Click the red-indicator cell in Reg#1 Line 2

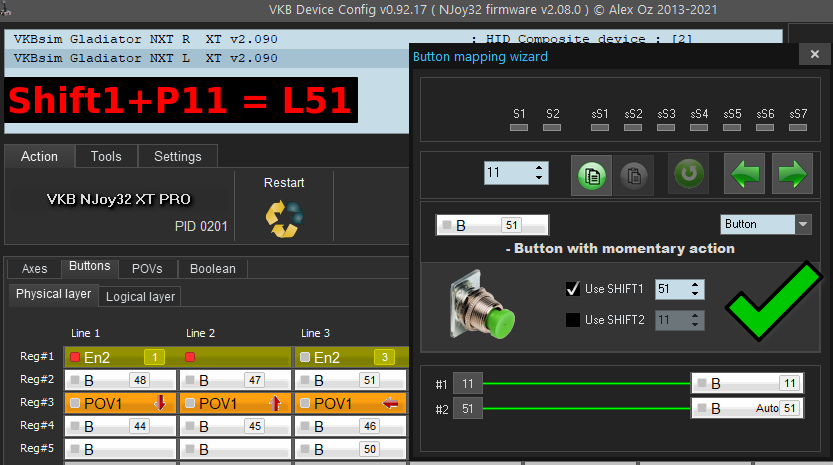(235, 357)
